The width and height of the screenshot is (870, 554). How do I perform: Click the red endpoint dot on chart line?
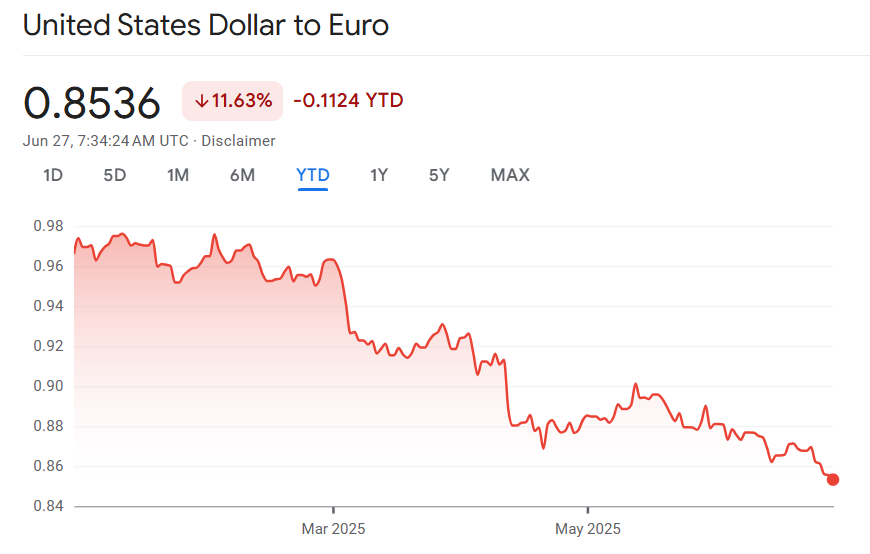click(x=833, y=479)
